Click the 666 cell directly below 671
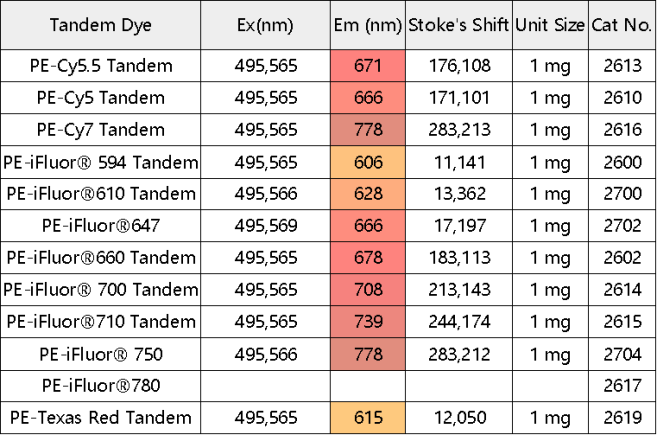This screenshot has height=435, width=658. click(x=368, y=98)
